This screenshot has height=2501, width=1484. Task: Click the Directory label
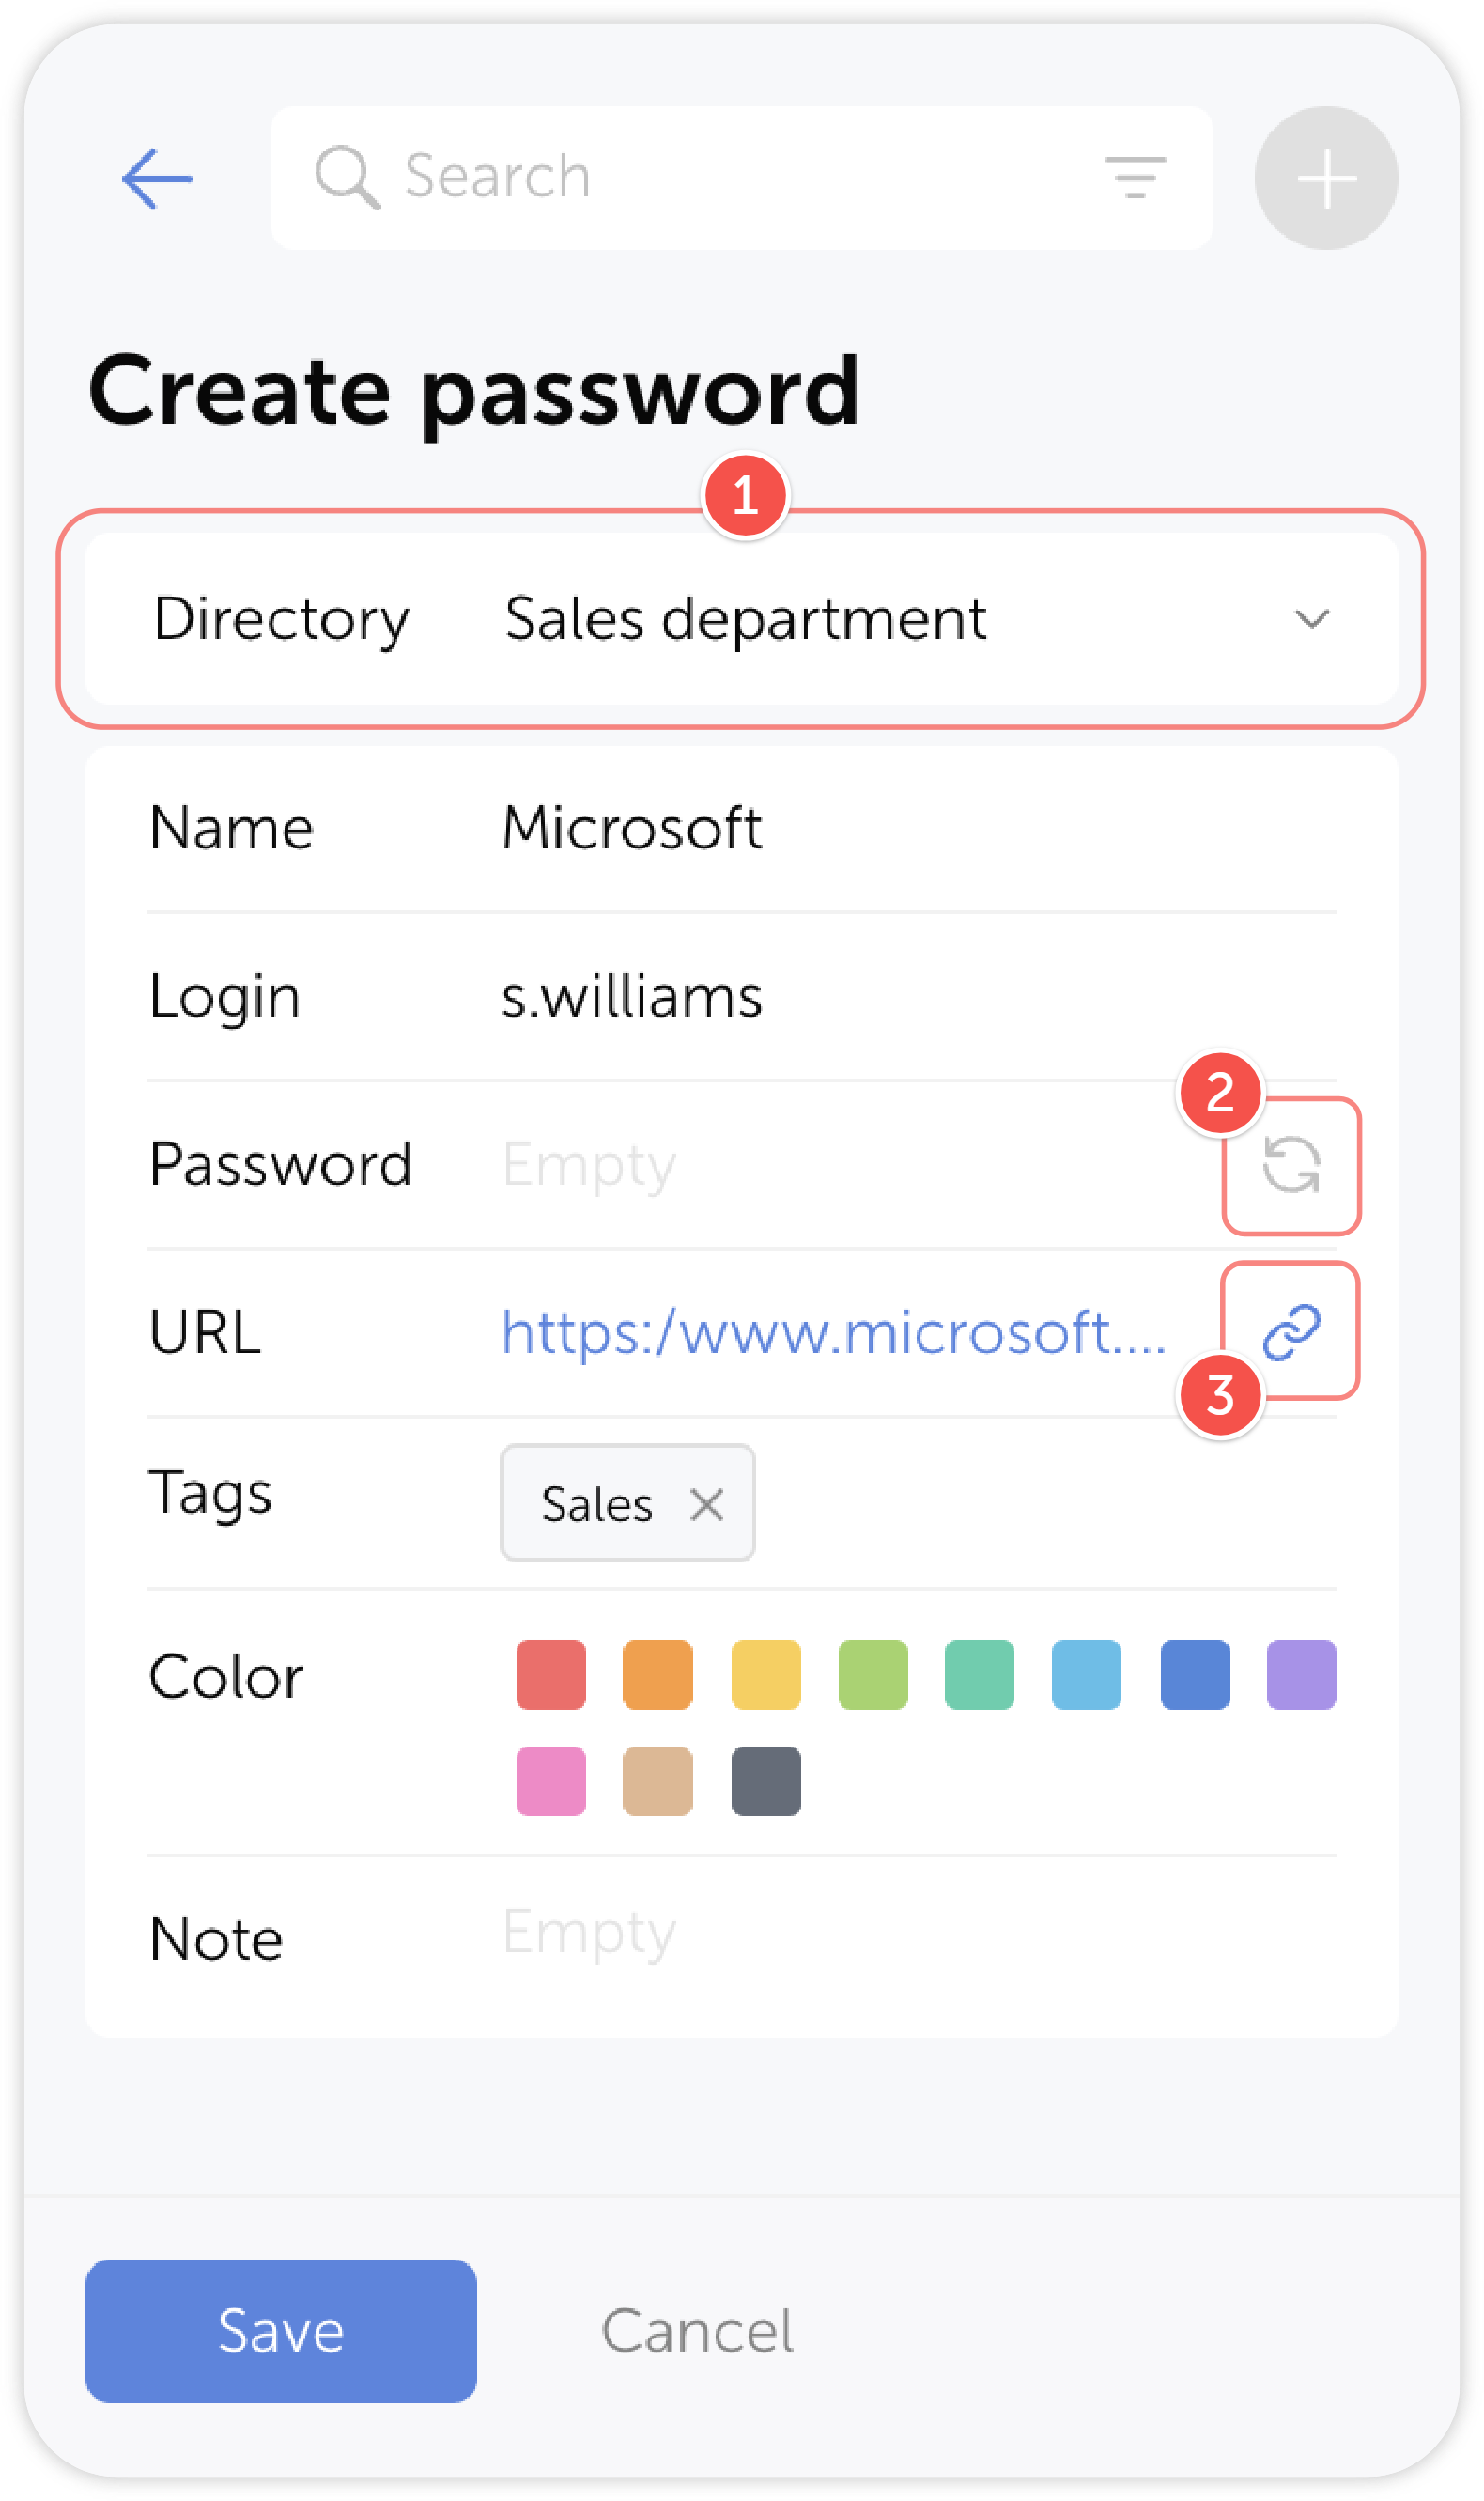(x=281, y=620)
